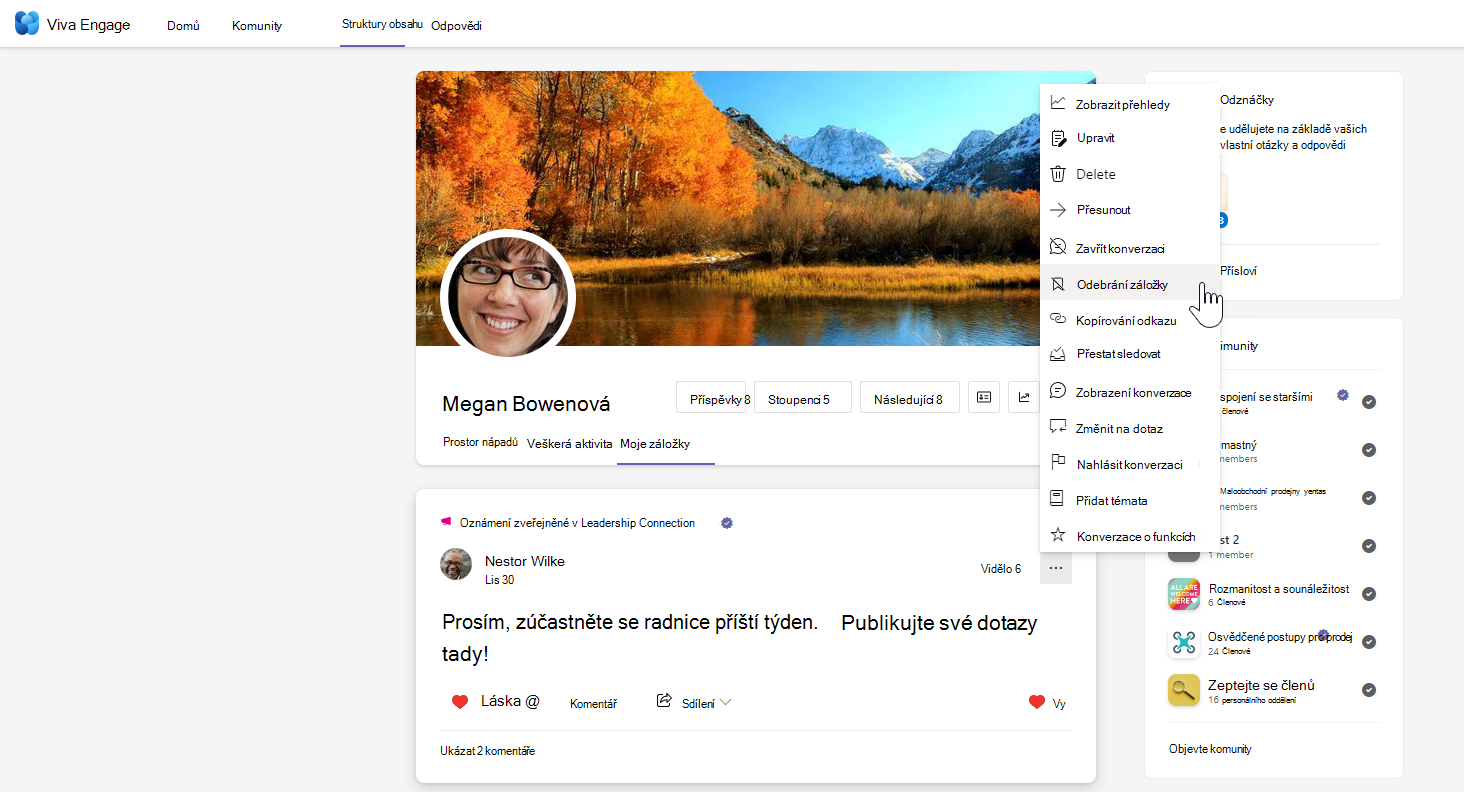Open Nestor Wilke's profile name link
Image resolution: width=1464 pixels, height=792 pixels.
(x=525, y=561)
